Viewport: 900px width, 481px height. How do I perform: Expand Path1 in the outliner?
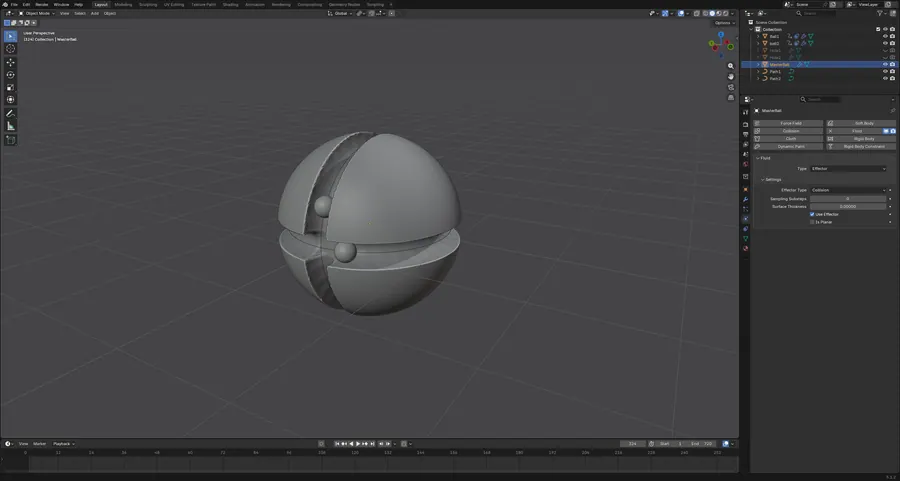click(x=758, y=71)
